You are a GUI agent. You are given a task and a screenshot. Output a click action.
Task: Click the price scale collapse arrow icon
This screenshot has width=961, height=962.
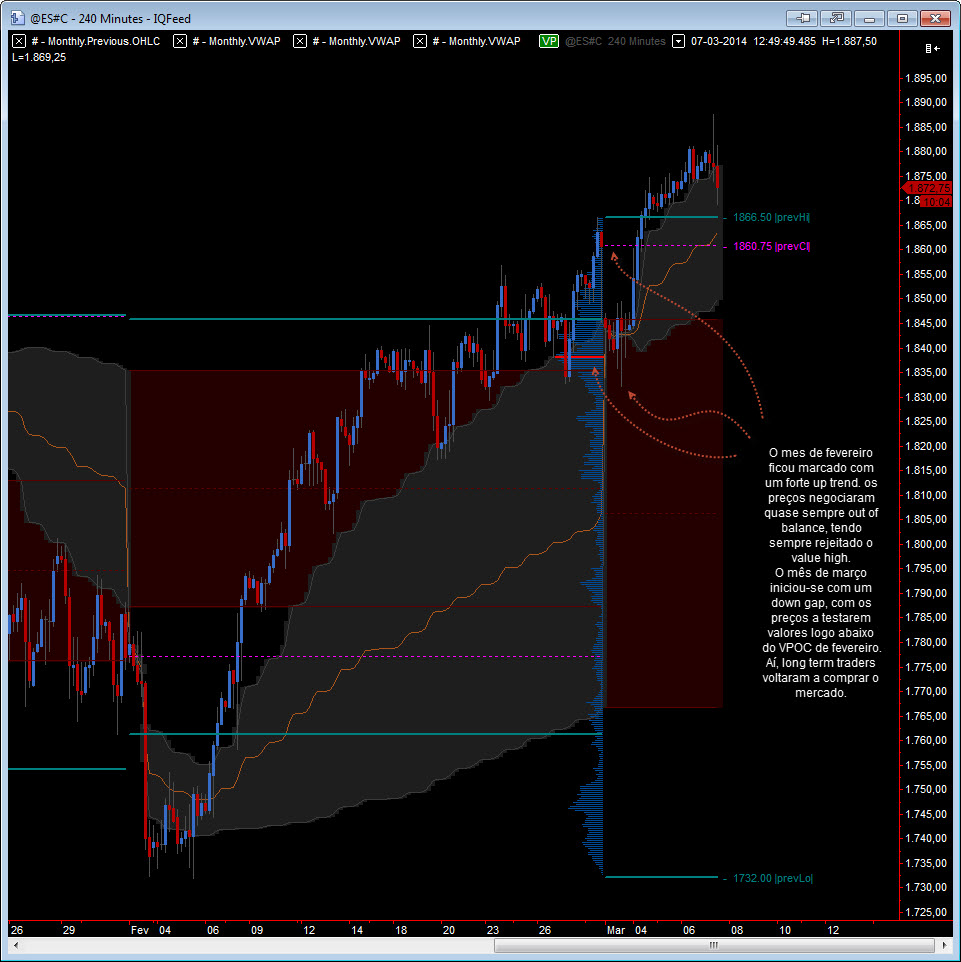[x=932, y=48]
